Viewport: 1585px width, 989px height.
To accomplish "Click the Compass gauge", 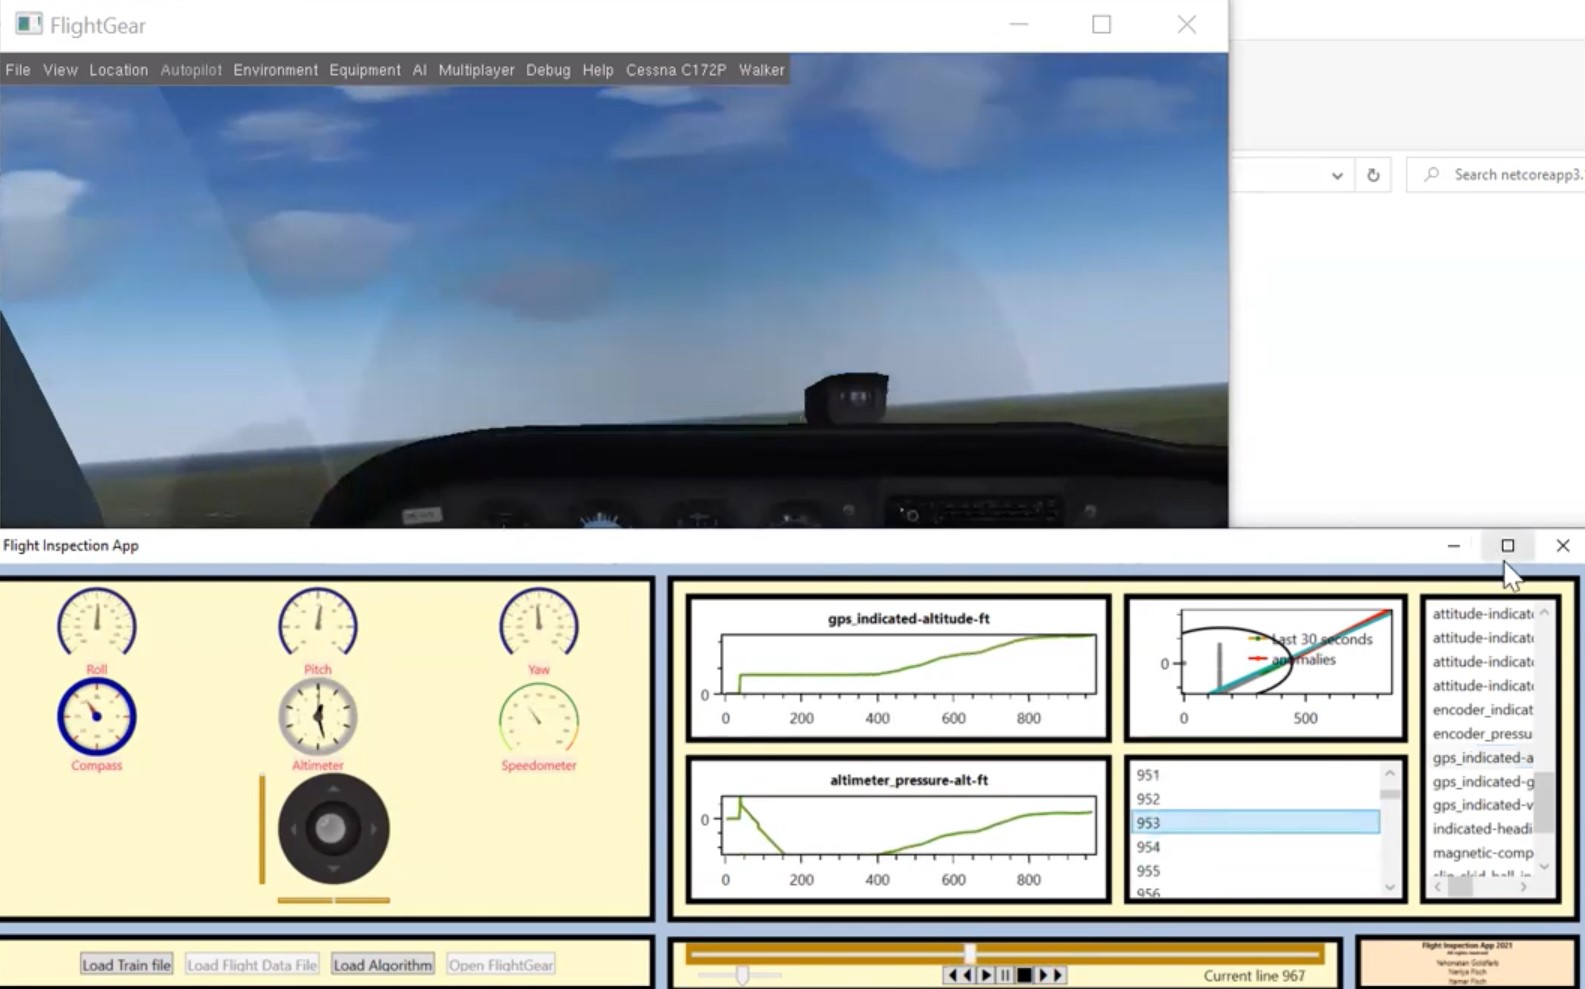I will (x=96, y=717).
